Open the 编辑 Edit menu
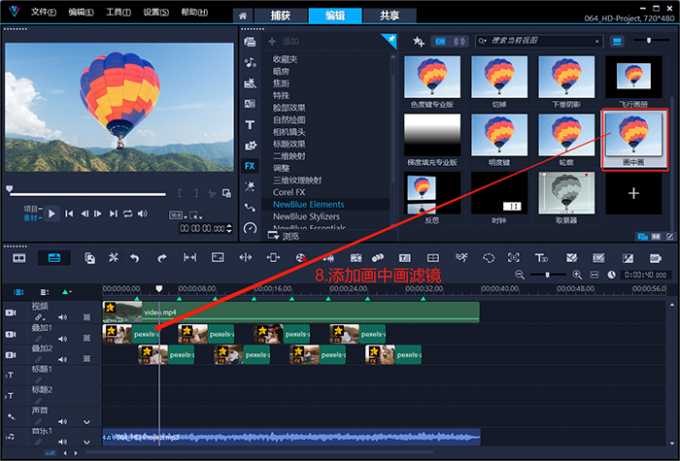This screenshot has width=680, height=461. pos(81,12)
